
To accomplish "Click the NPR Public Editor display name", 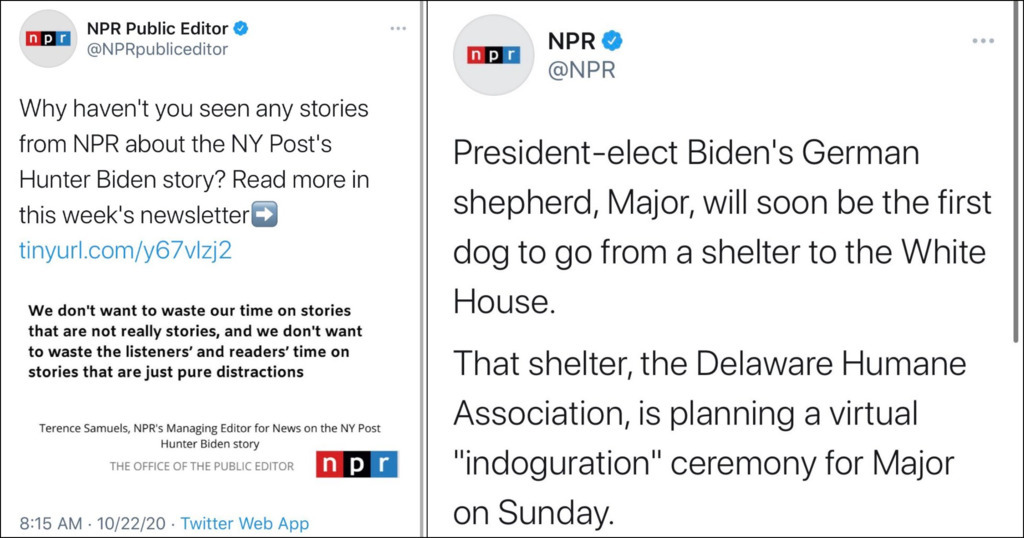I will point(157,28).
